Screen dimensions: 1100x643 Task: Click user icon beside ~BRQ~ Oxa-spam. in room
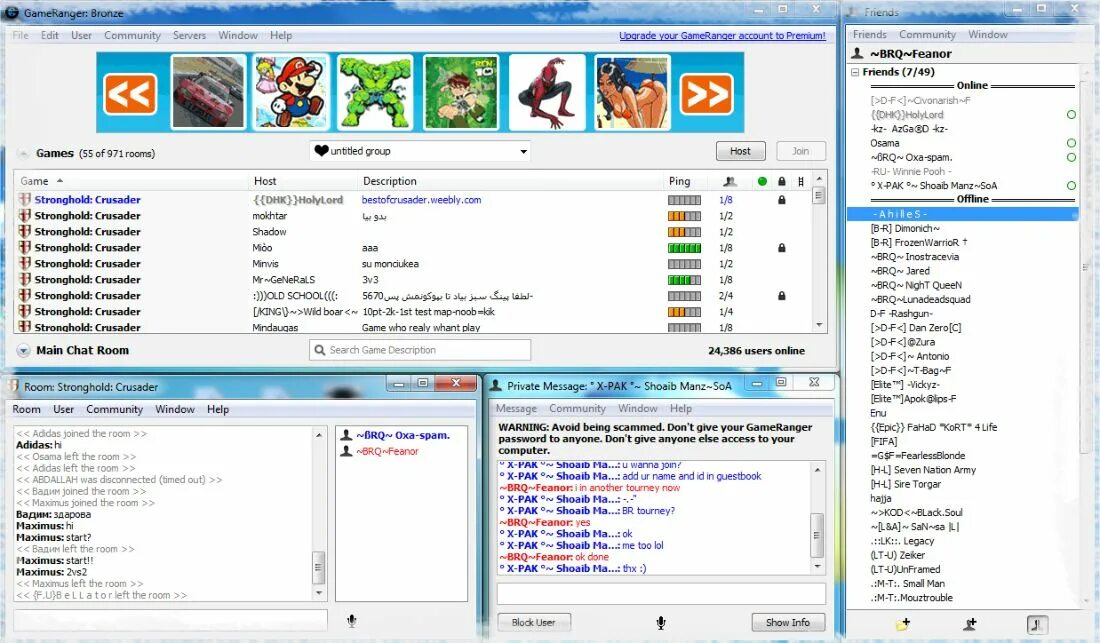click(x=346, y=435)
